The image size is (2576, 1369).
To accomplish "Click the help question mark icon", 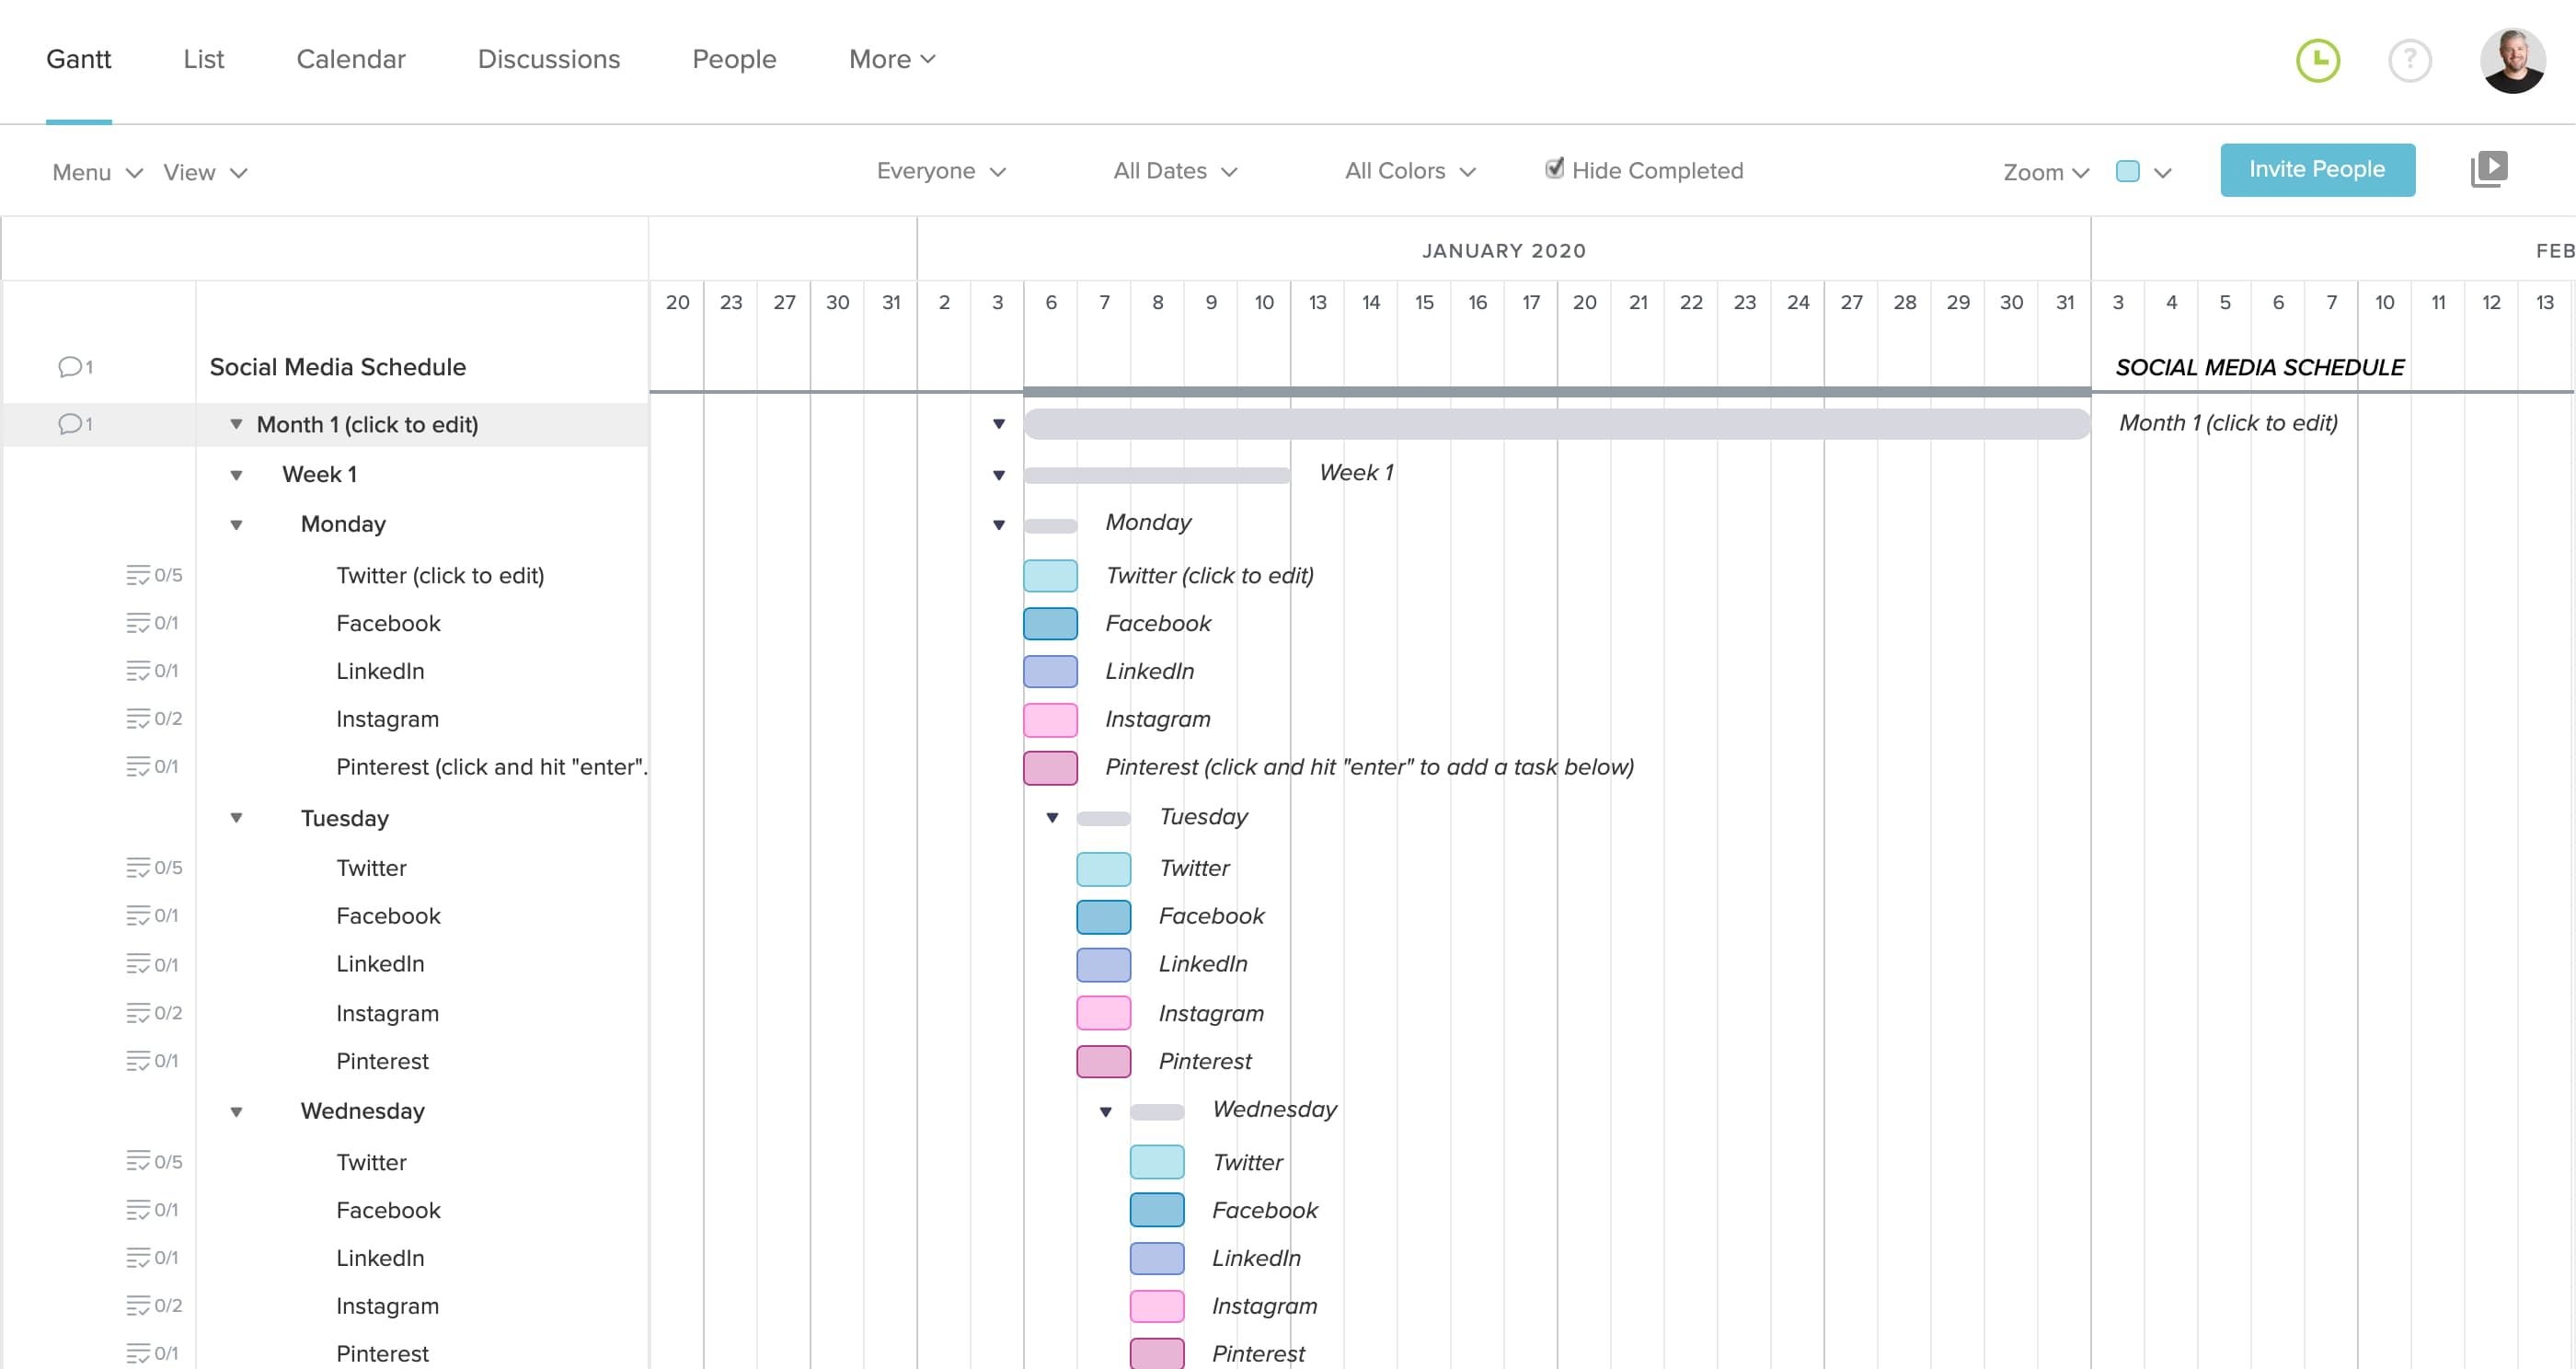I will 2410,60.
